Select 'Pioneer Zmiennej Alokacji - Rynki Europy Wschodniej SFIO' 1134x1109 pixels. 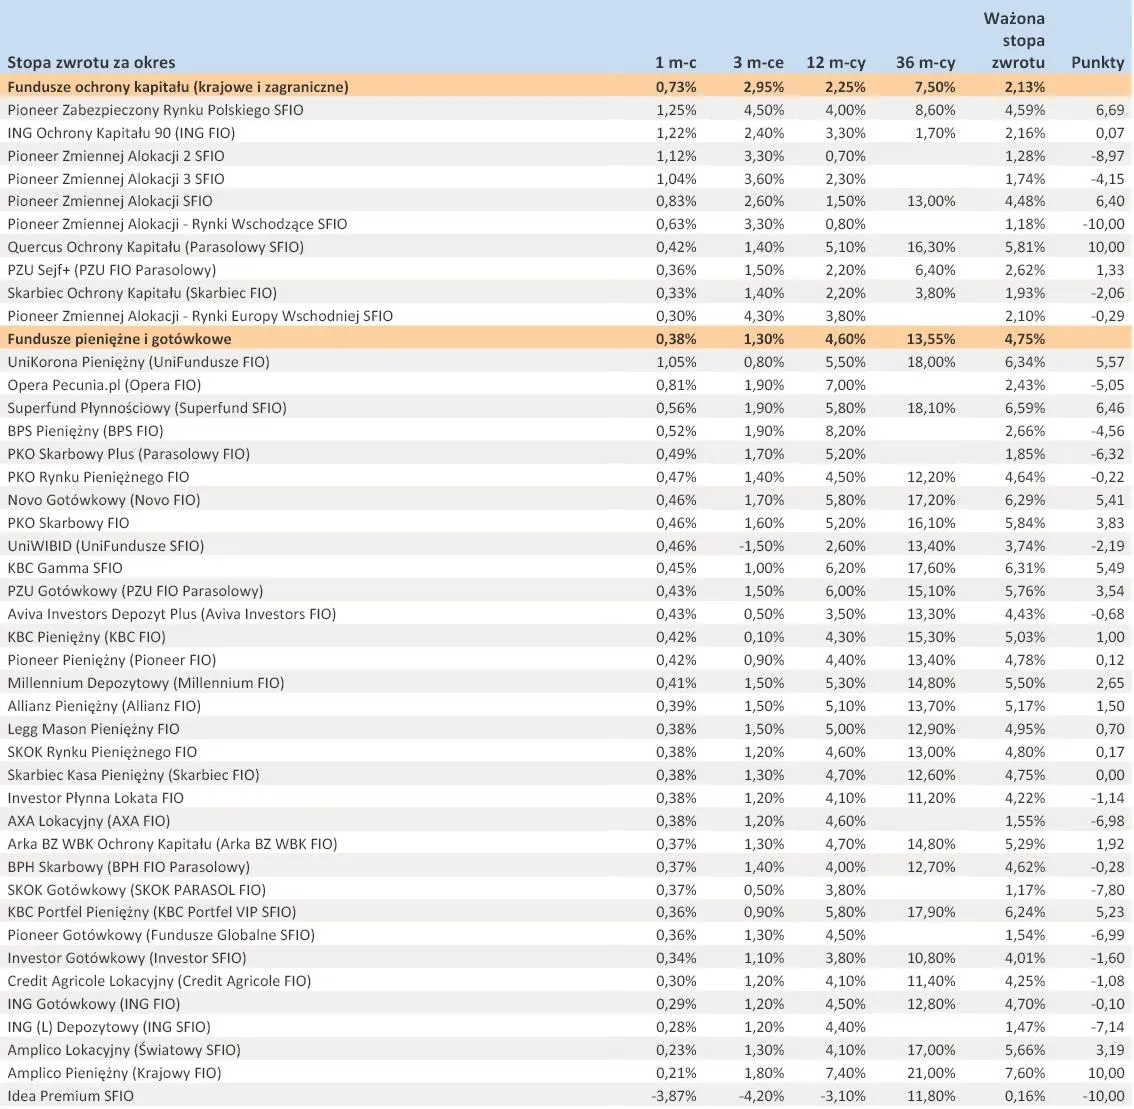point(200,316)
